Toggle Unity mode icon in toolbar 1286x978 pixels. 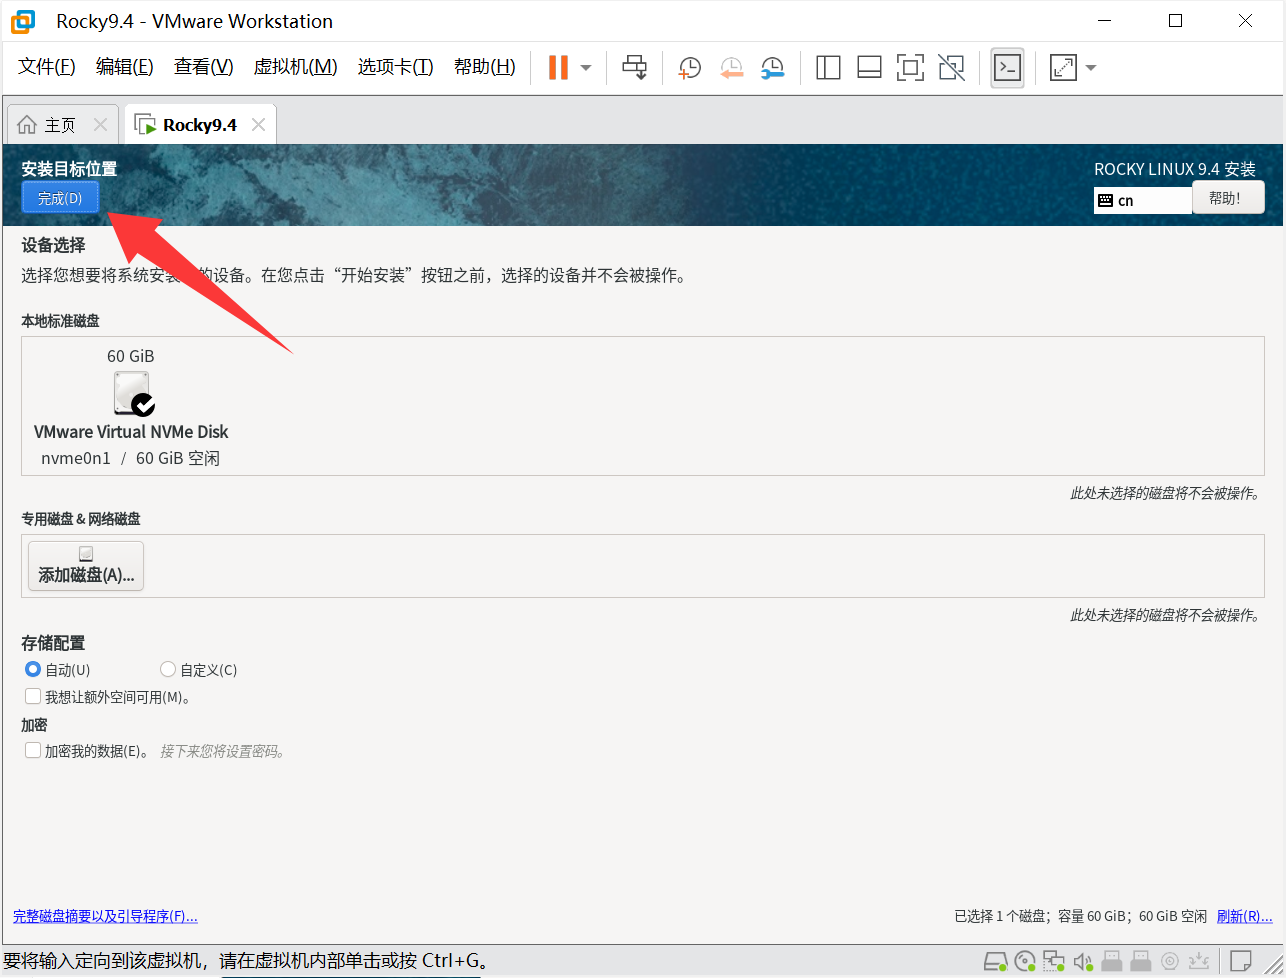click(x=951, y=68)
